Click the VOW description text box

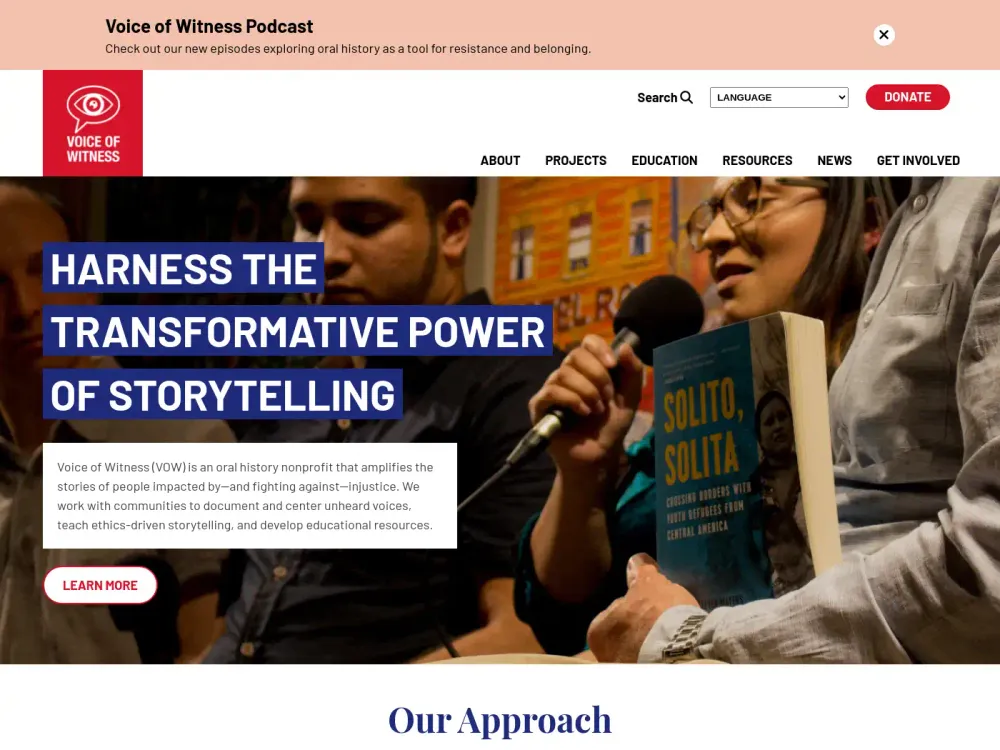250,496
